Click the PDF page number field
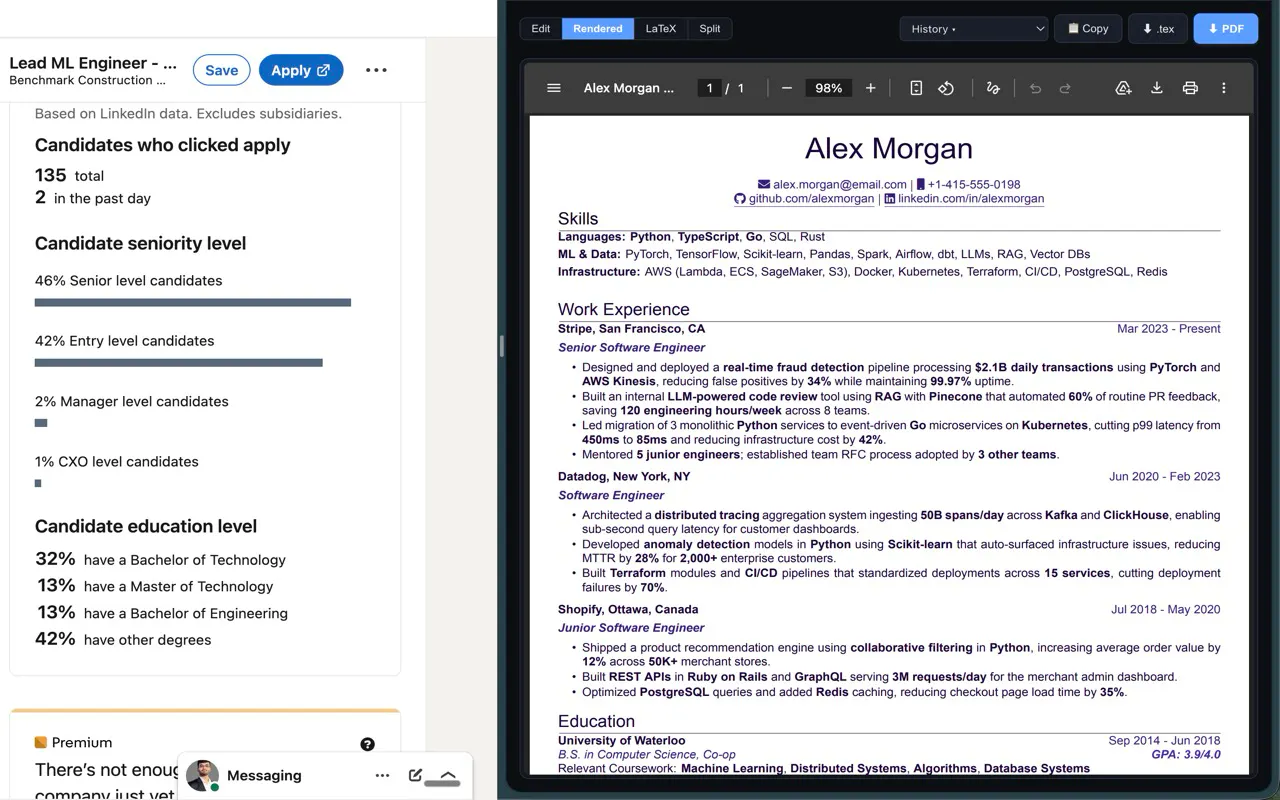The height and width of the screenshot is (800, 1280). tap(710, 88)
